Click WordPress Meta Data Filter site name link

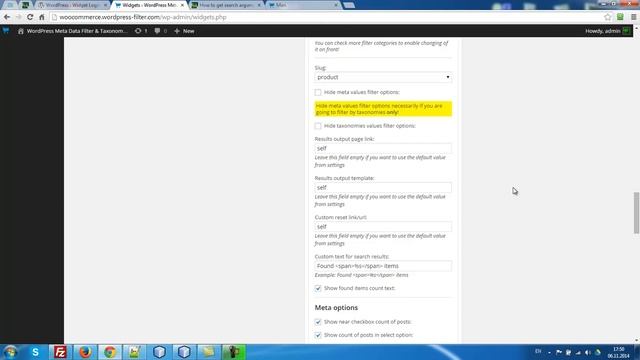coord(77,31)
